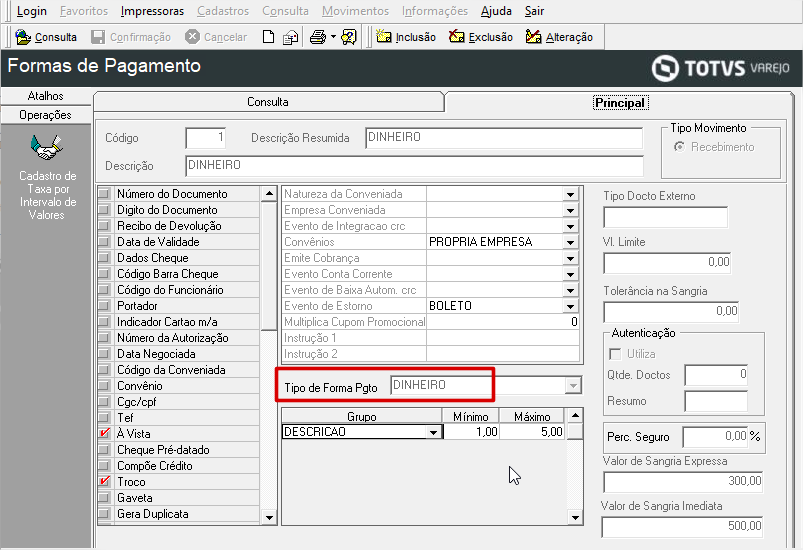803x550 pixels.
Task: Open the Tipo de Forma Pgto dropdown
Action: coord(574,385)
